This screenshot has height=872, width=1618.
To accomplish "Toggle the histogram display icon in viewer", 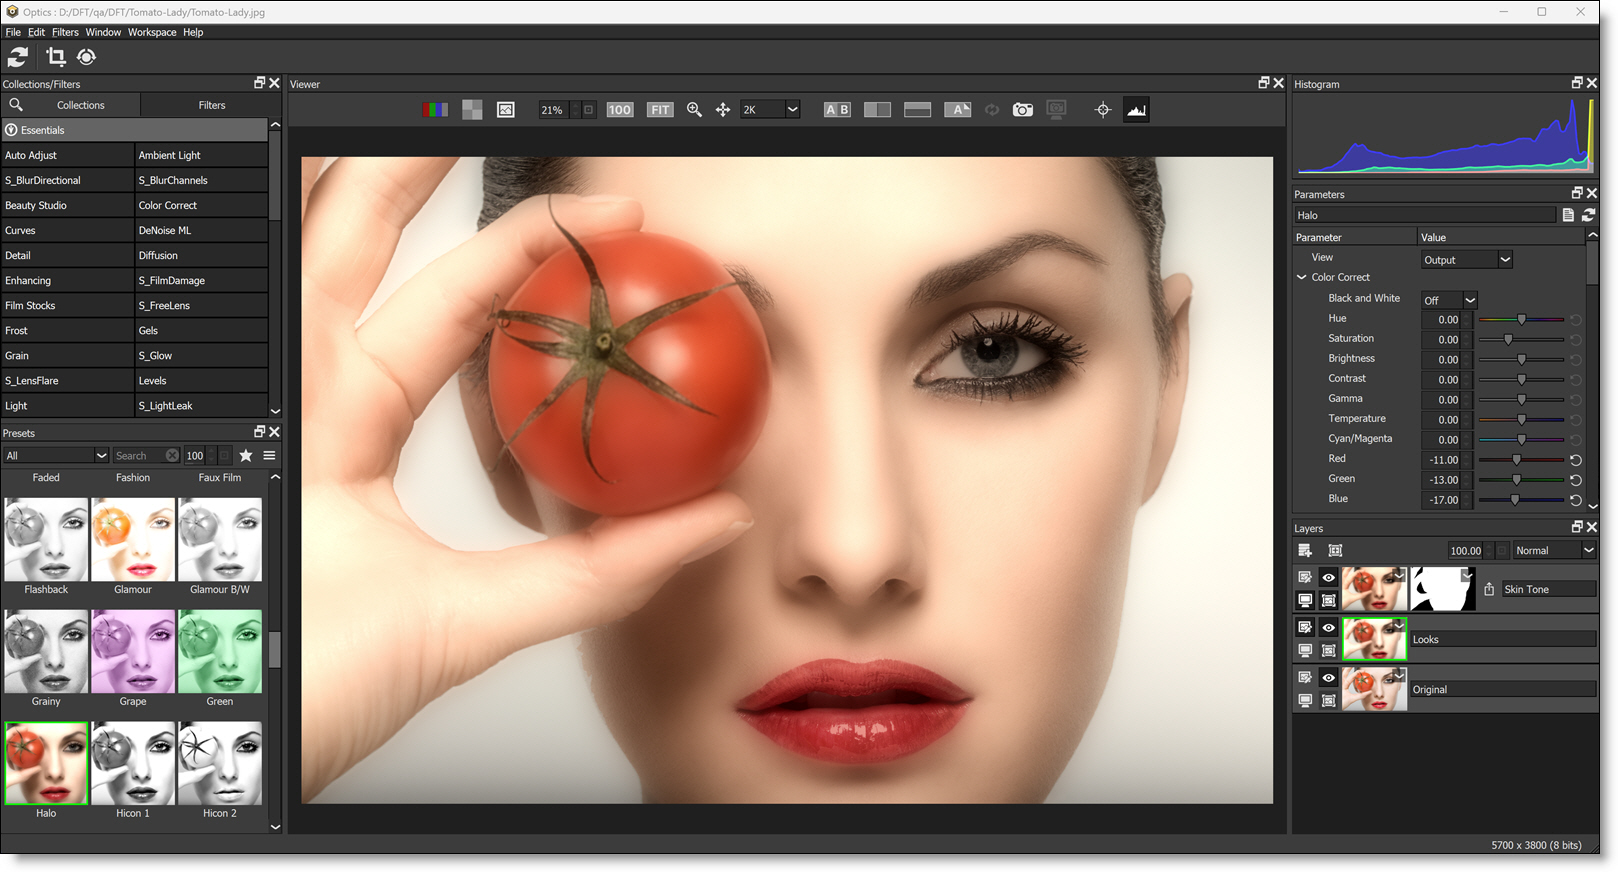I will coord(1136,110).
